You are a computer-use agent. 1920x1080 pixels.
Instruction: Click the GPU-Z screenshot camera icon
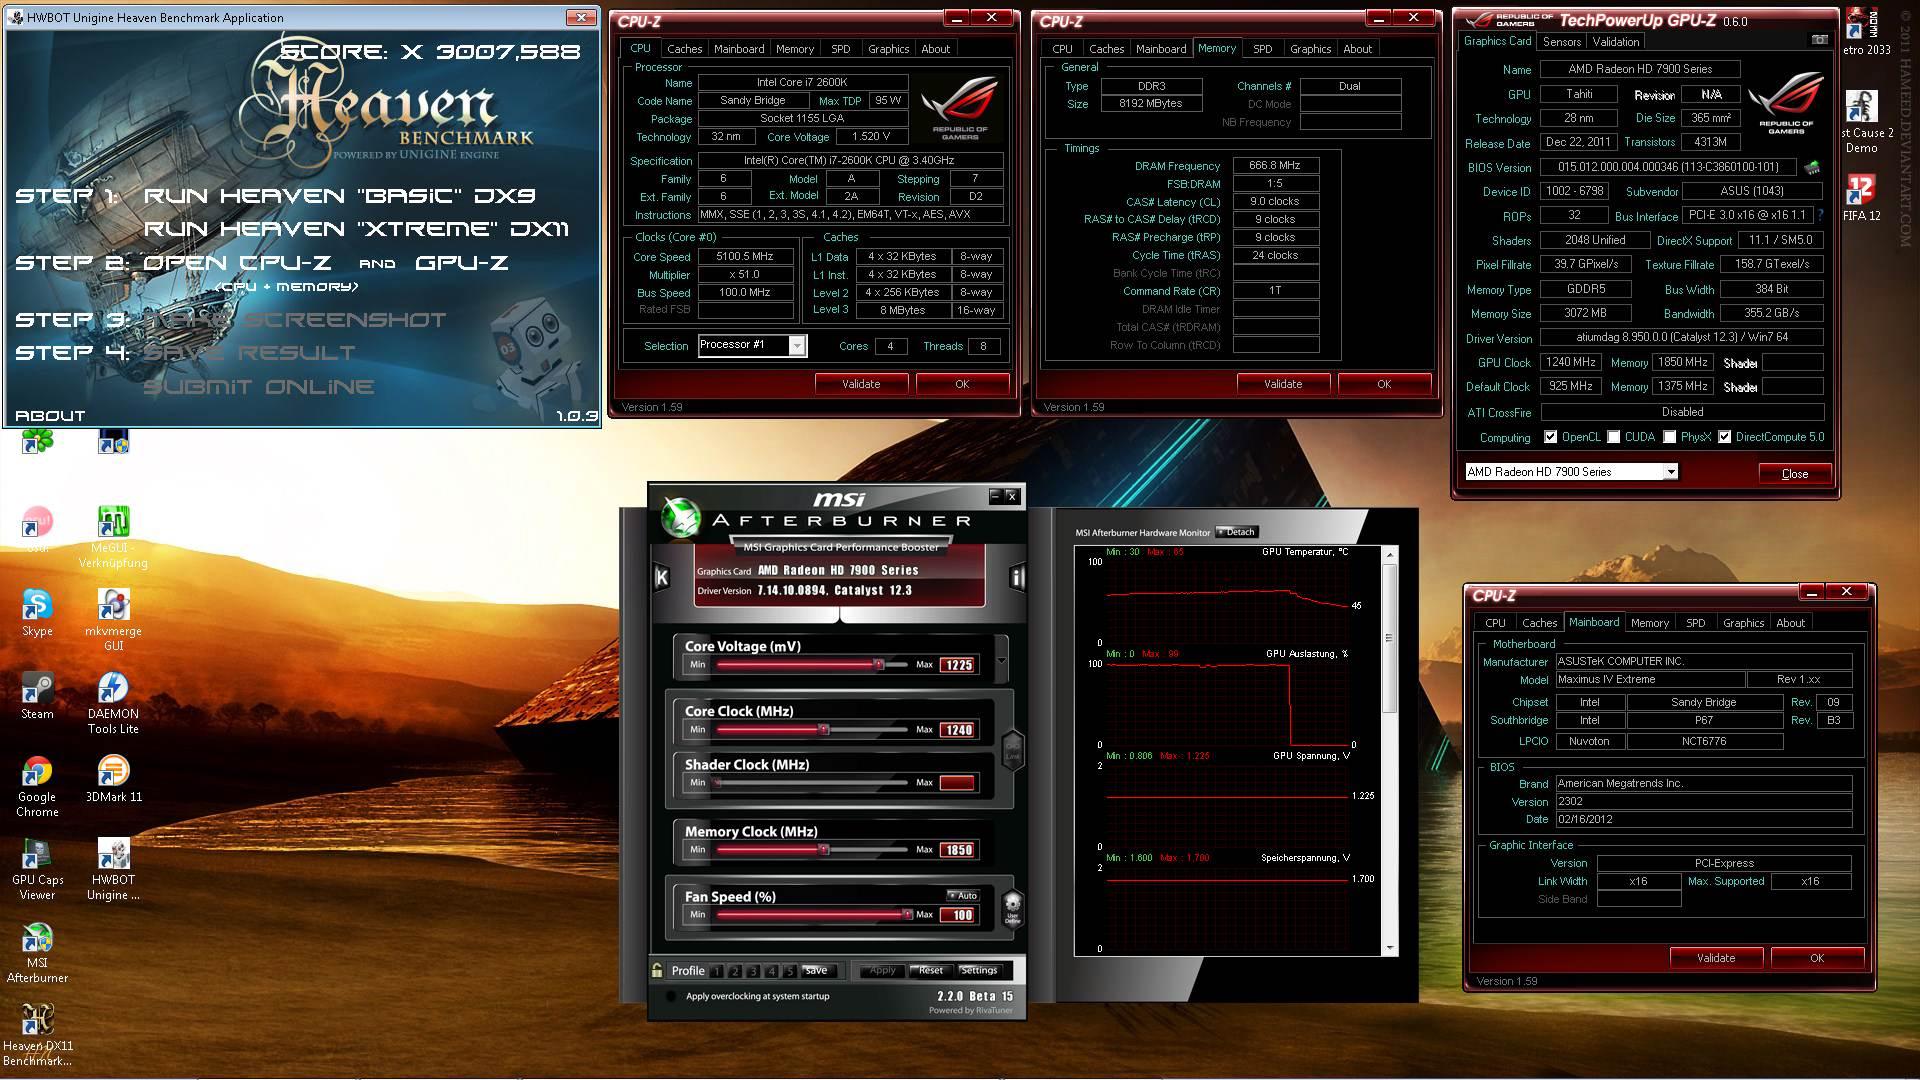pos(1819,40)
